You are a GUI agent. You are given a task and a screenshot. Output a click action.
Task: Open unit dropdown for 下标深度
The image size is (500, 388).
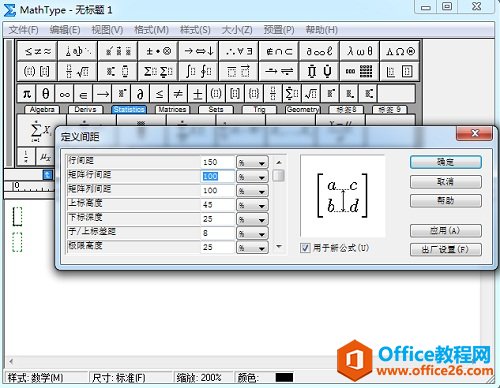click(x=252, y=219)
